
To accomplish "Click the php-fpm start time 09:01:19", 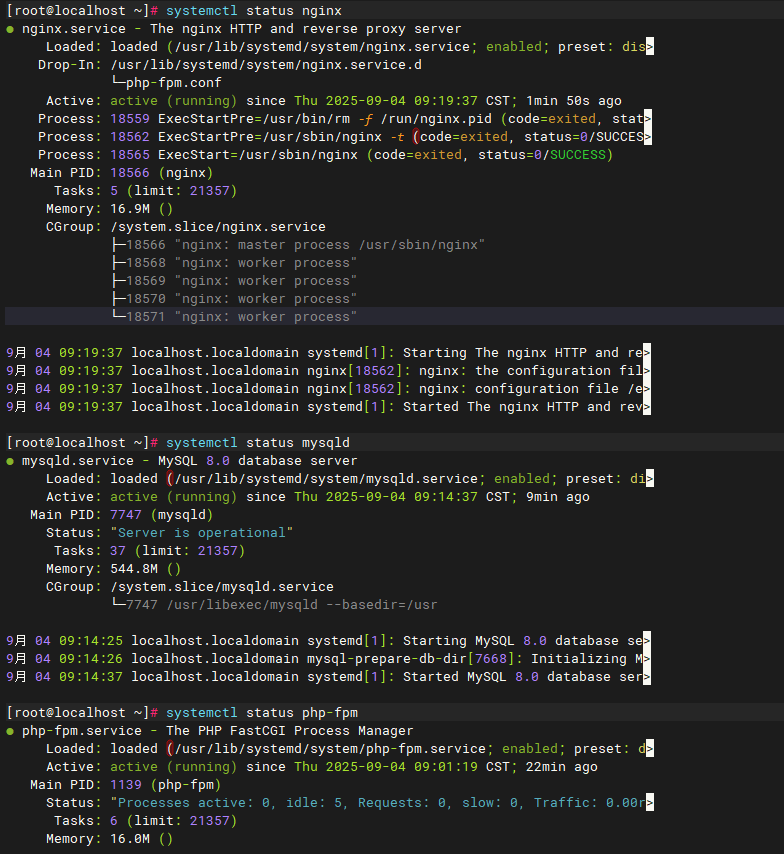I will 446,767.
